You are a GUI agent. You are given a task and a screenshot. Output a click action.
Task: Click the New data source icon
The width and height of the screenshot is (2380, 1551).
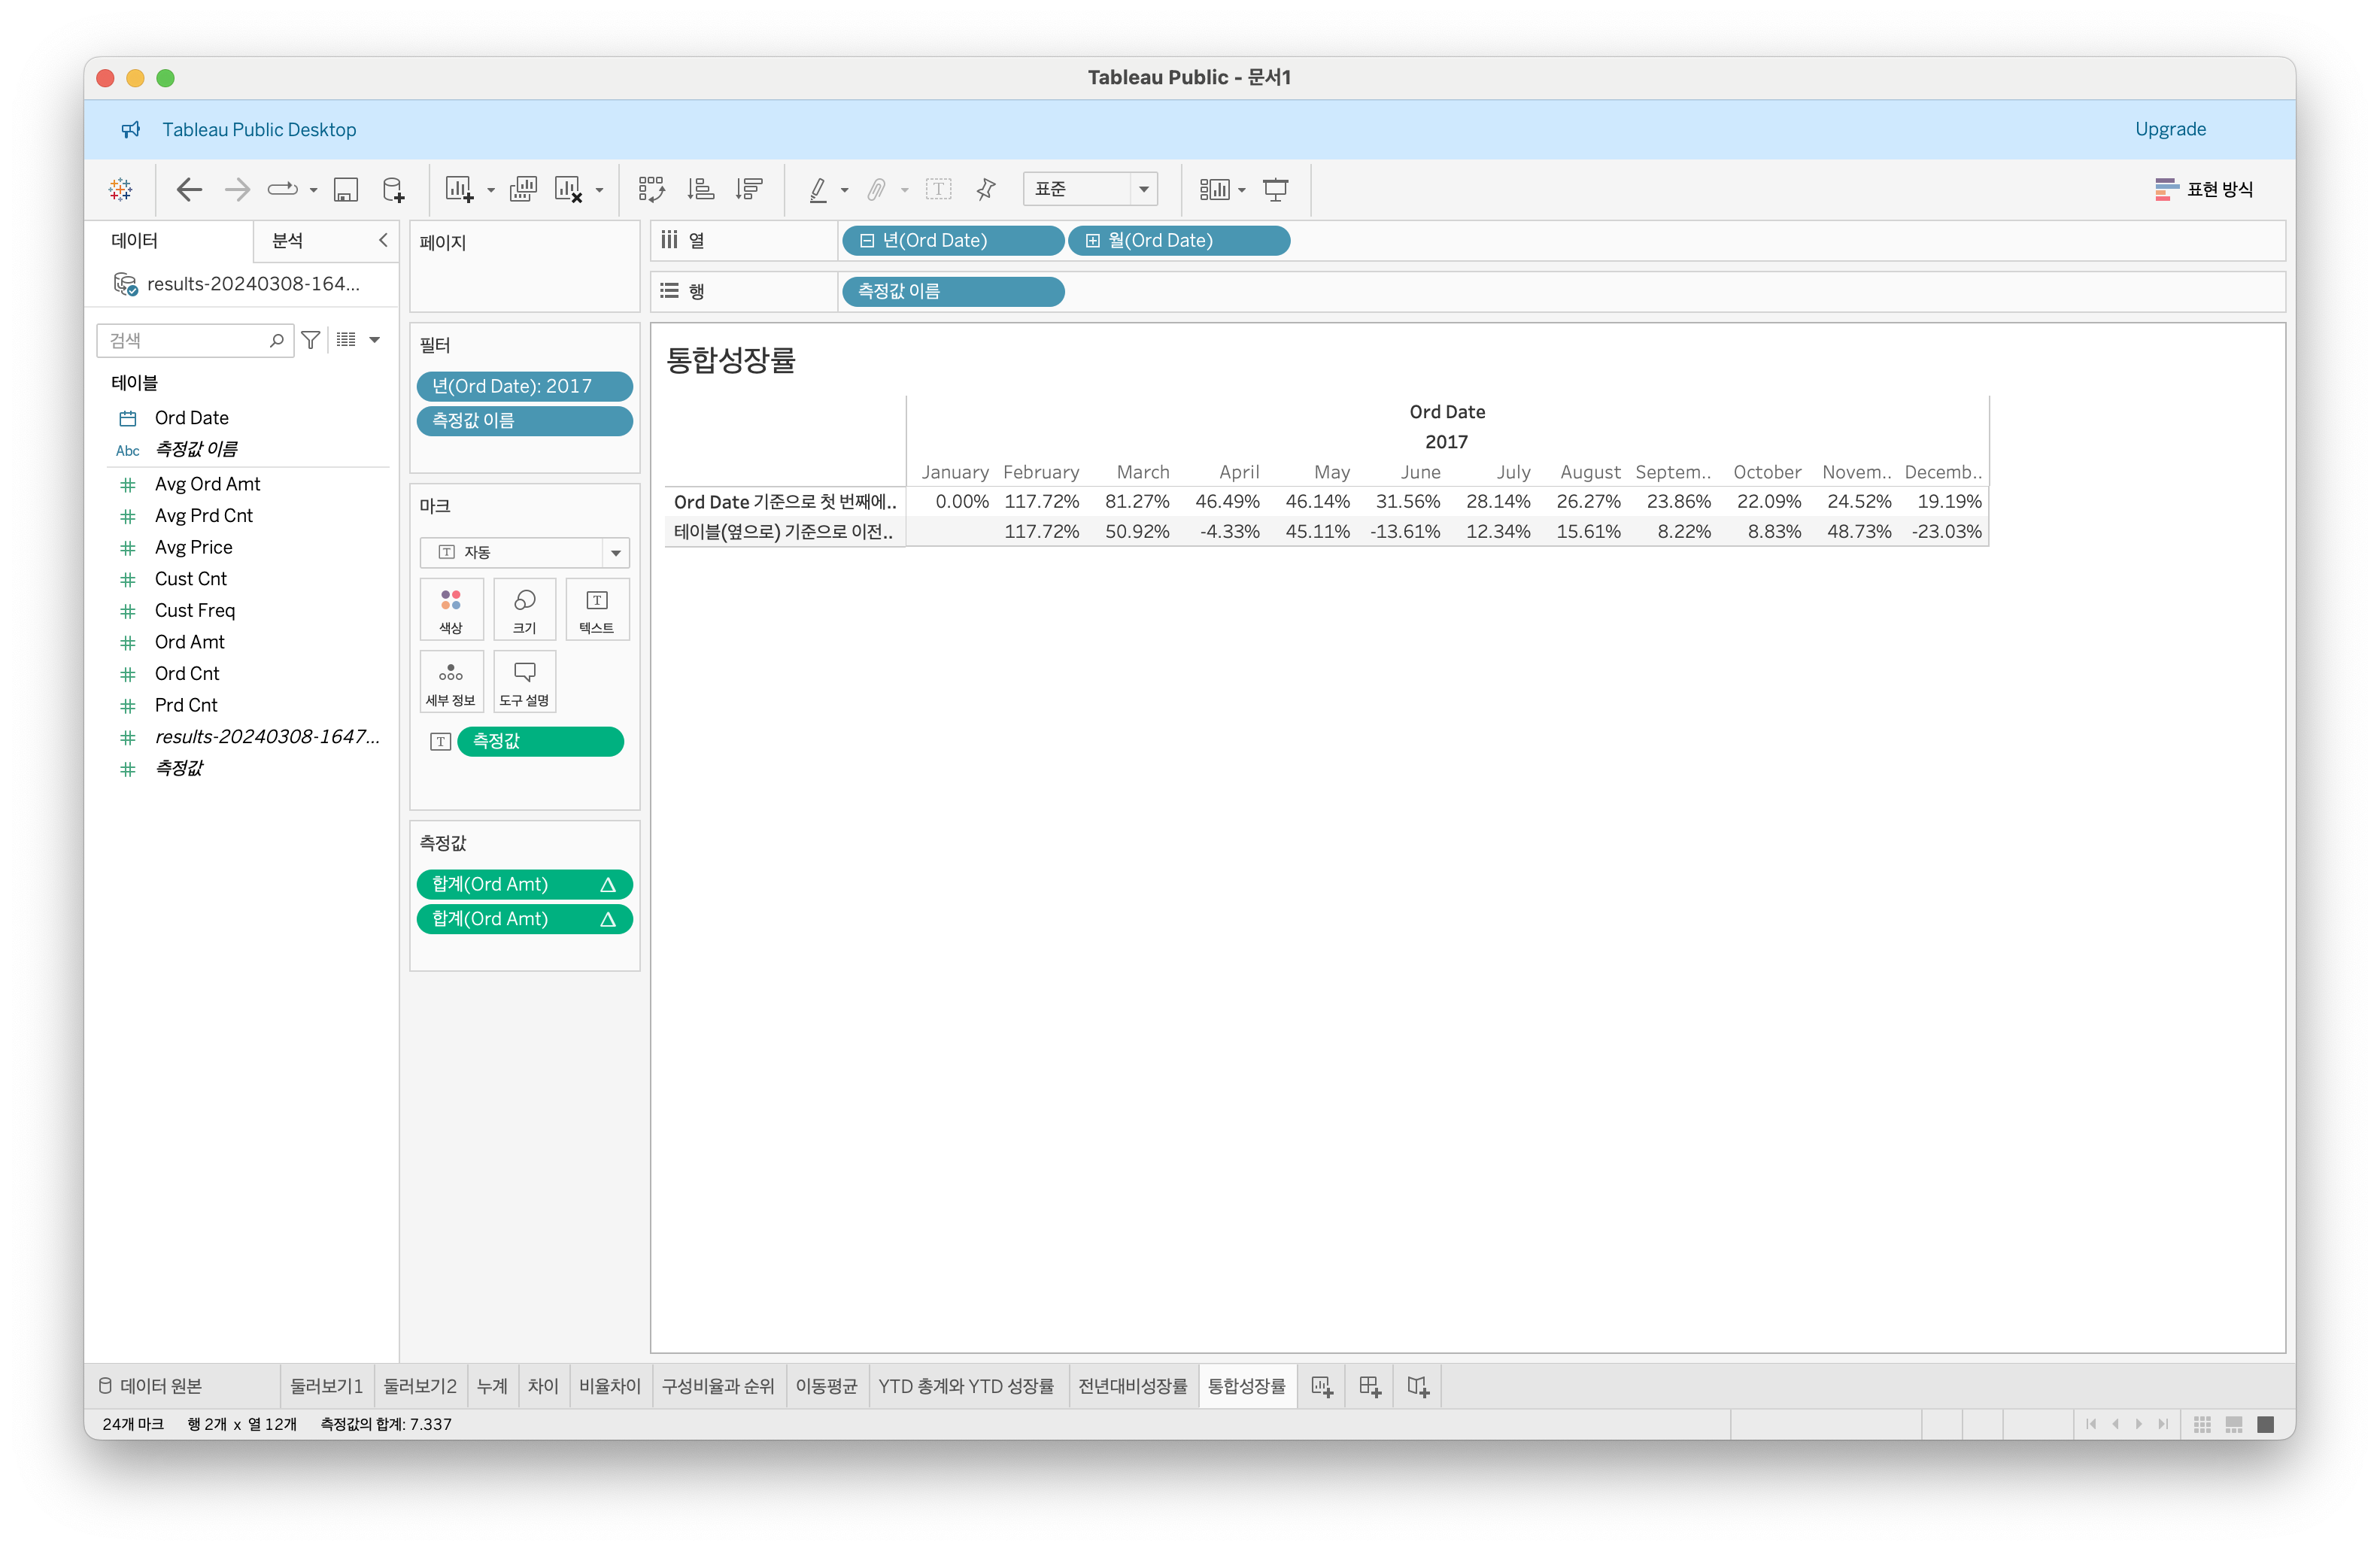point(394,189)
